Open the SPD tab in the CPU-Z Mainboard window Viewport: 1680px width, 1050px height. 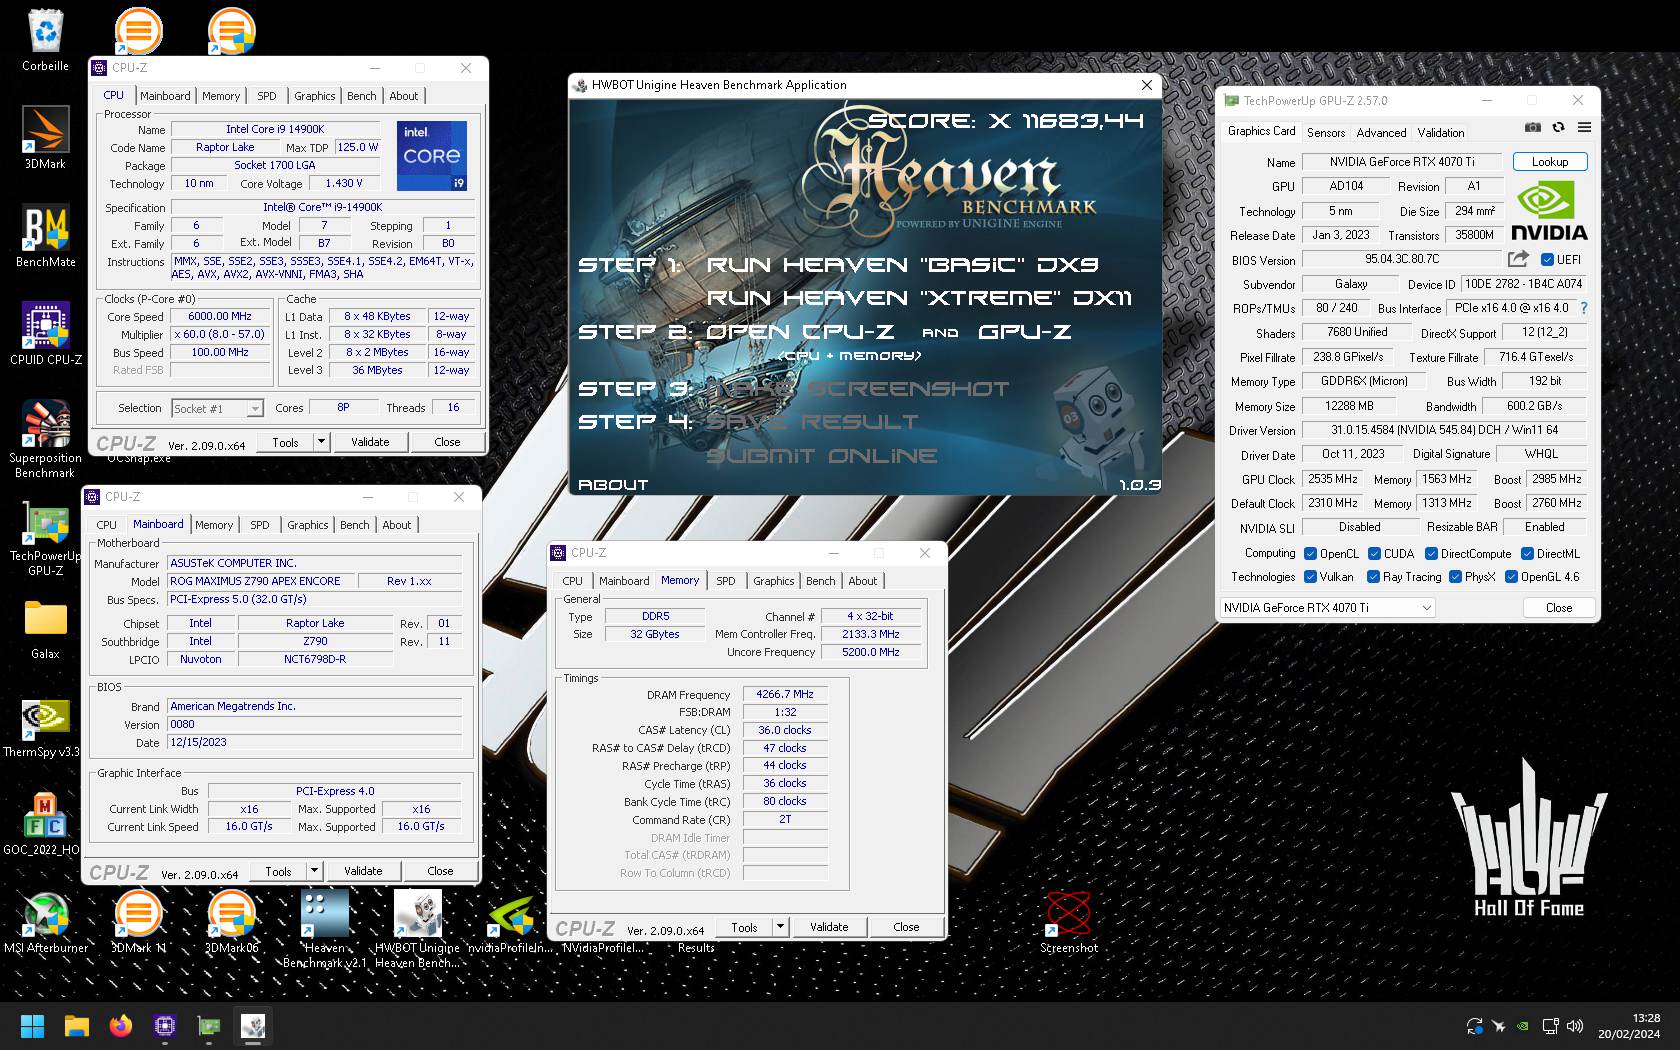coord(260,525)
